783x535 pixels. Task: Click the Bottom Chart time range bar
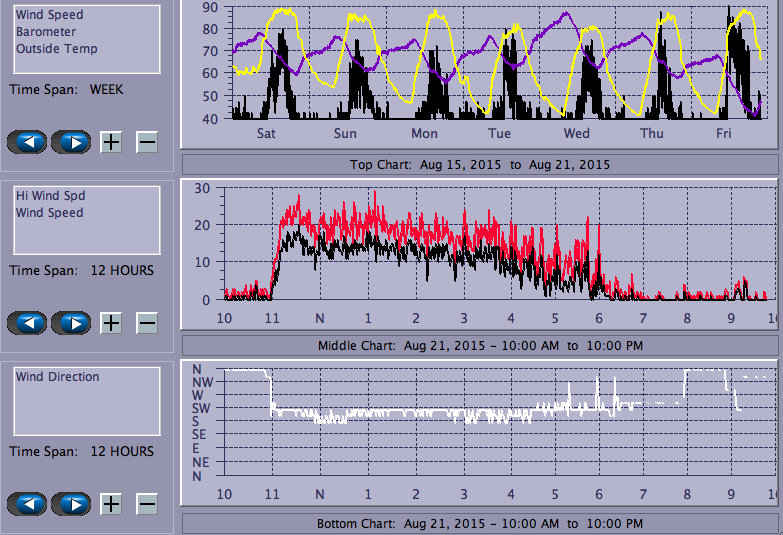pos(479,523)
